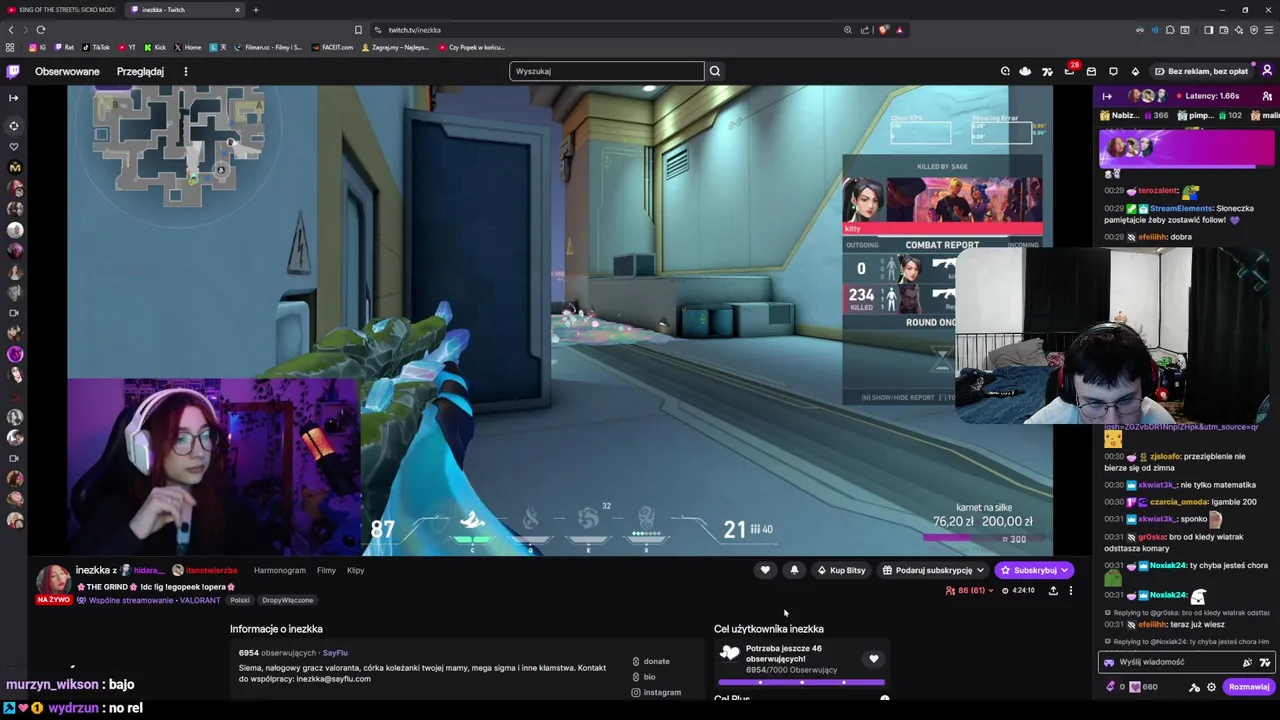
Task: Click Kup Bitsy button
Action: (841, 570)
